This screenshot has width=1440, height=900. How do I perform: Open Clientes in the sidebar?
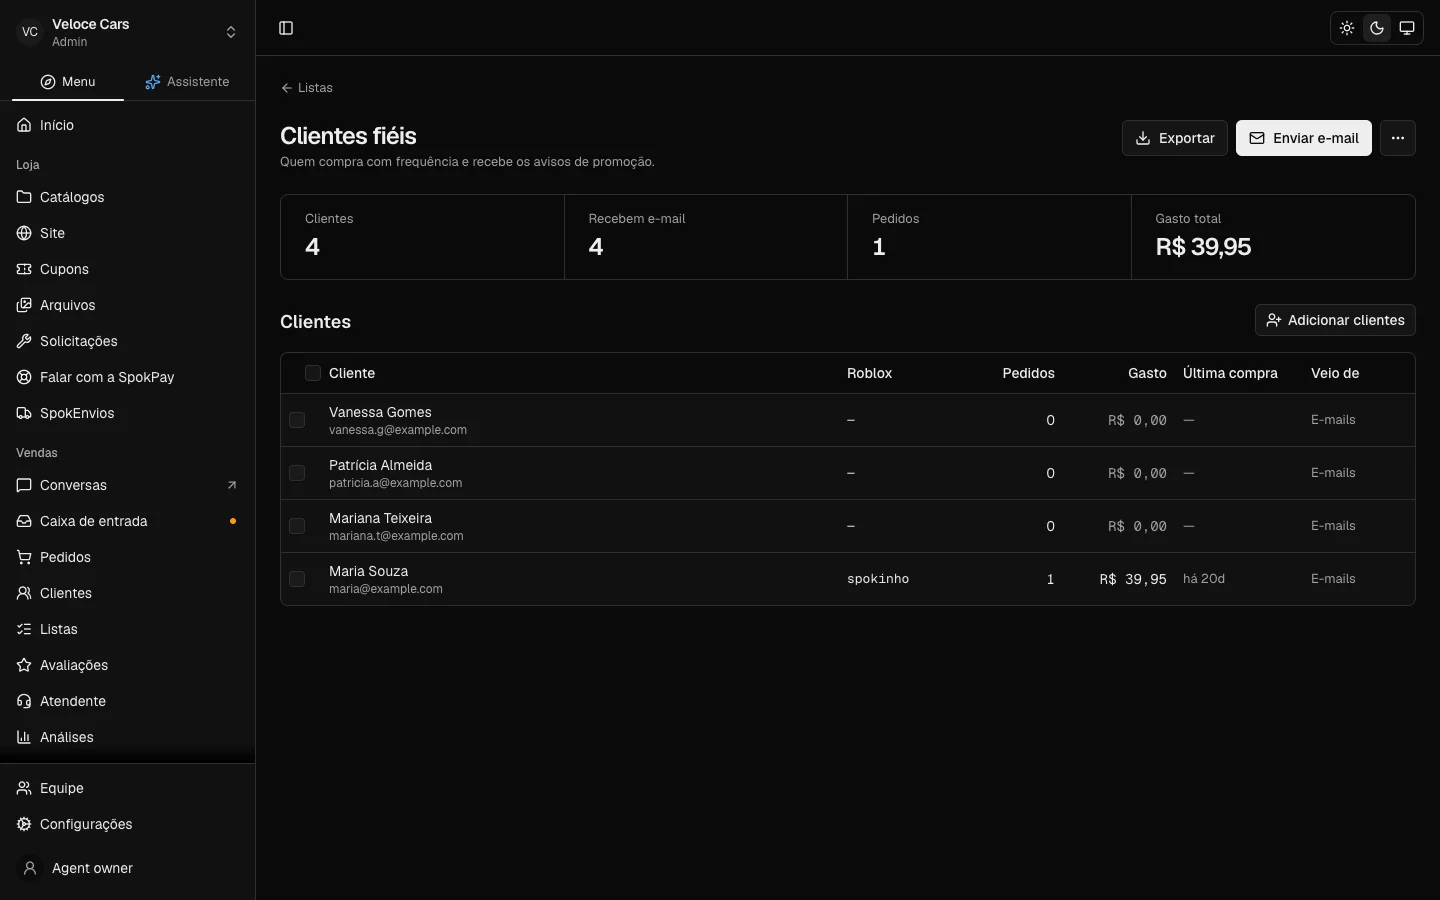[x=127, y=593]
